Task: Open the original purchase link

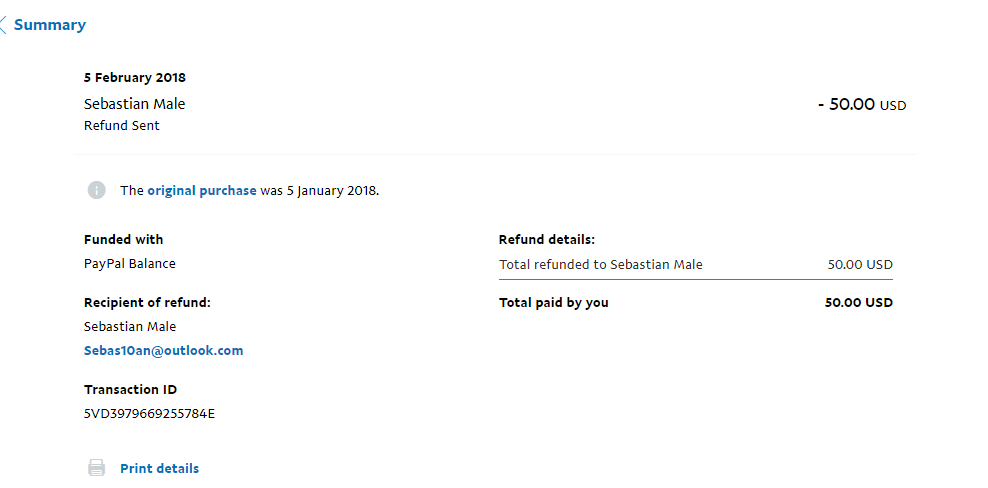Action: click(x=202, y=190)
